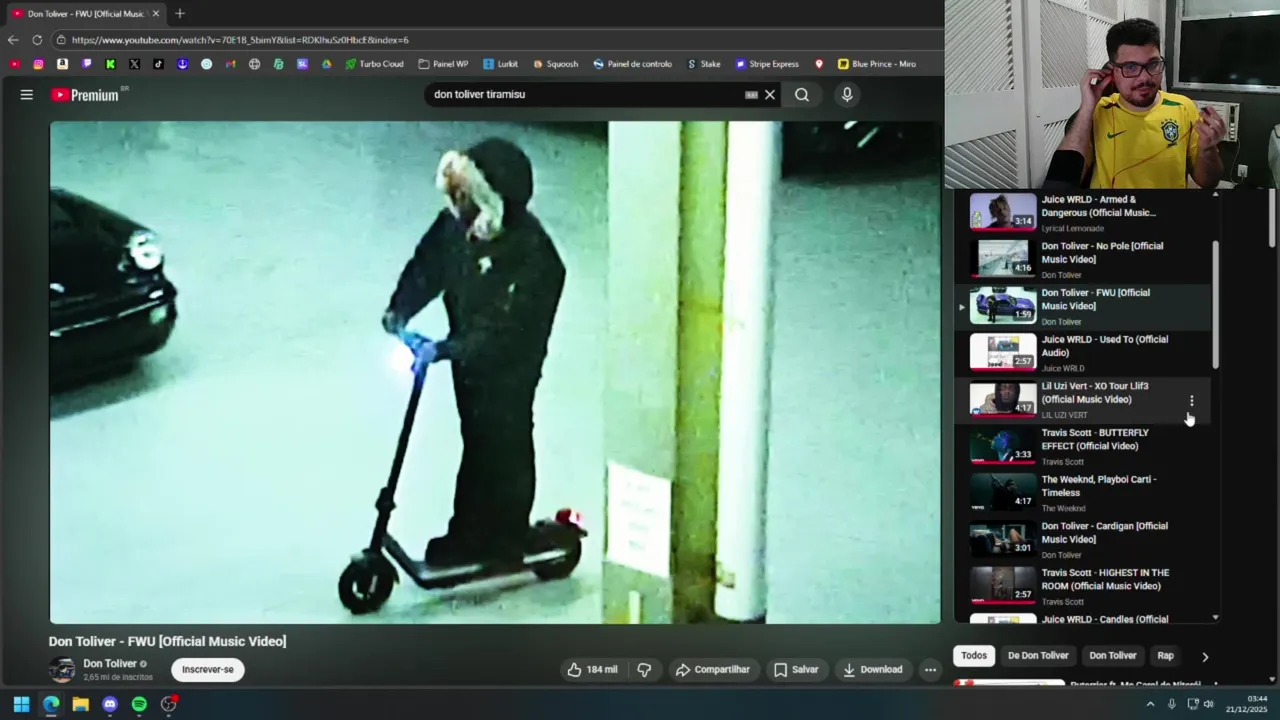Share video via Compartilhar button
Viewport: 1280px width, 720px height.
[713, 670]
